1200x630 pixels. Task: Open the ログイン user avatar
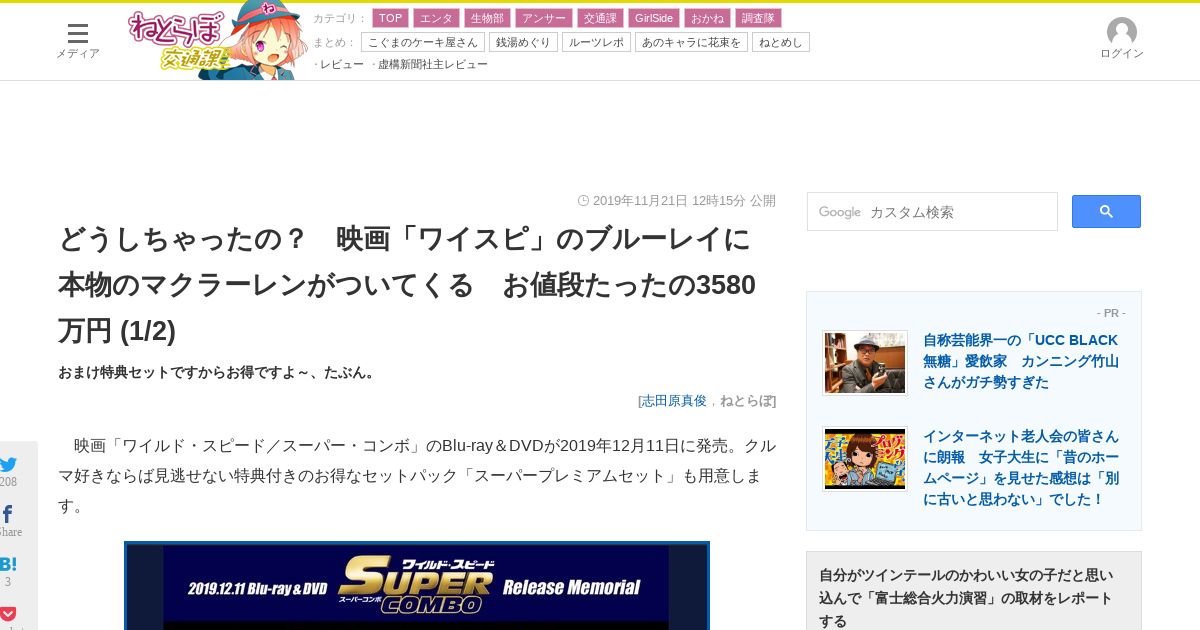coord(1121,39)
